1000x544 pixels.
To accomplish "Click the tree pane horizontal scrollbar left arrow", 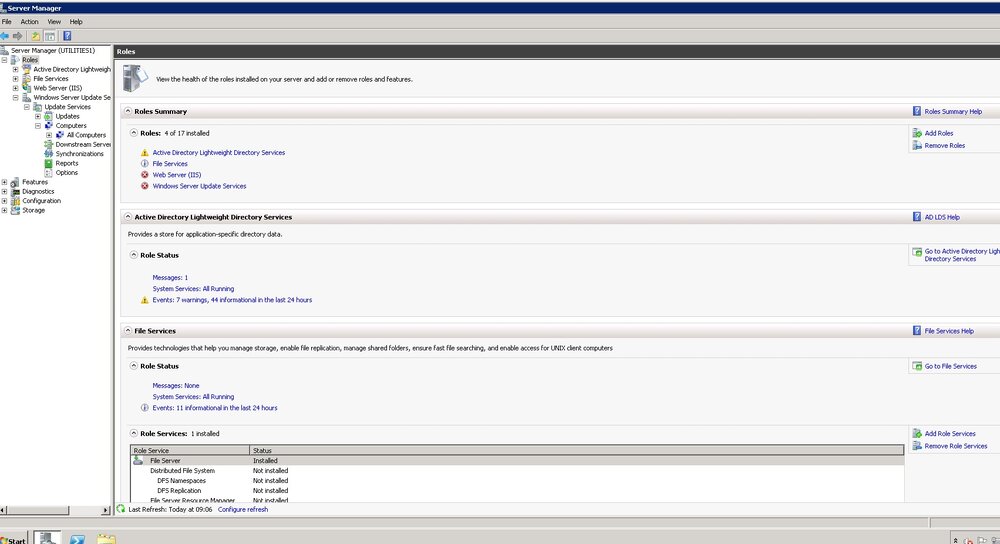I will pos(4,510).
